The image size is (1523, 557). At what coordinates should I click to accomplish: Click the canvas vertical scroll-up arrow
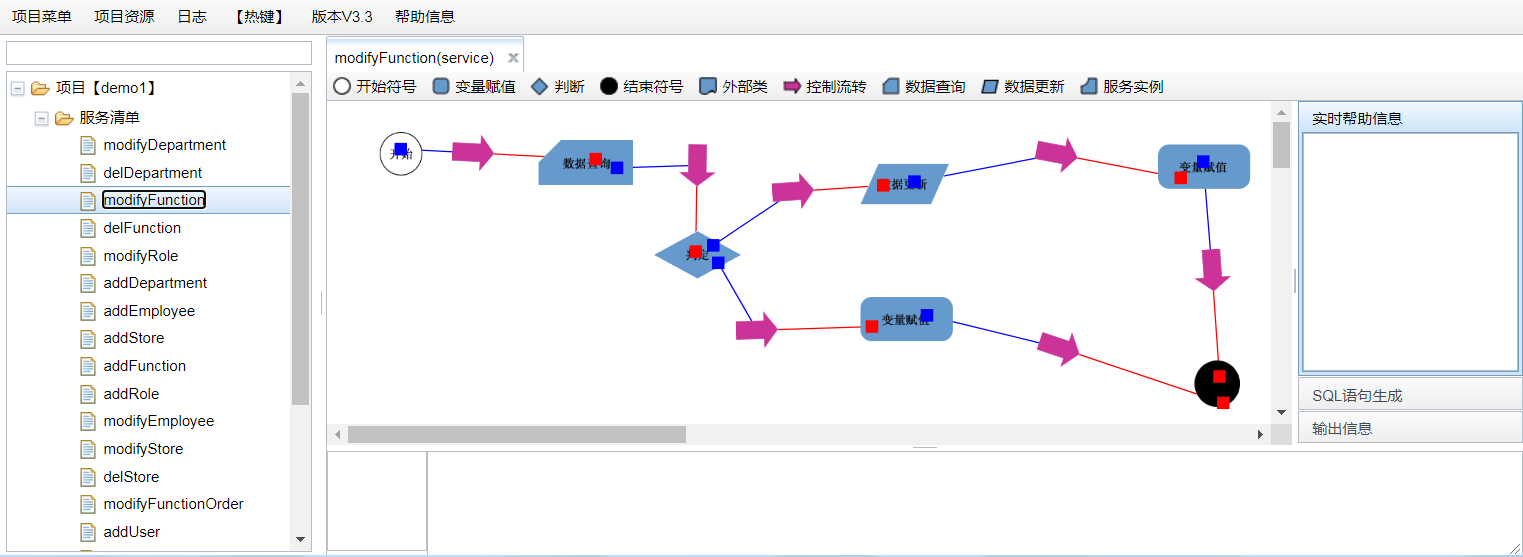point(1281,112)
